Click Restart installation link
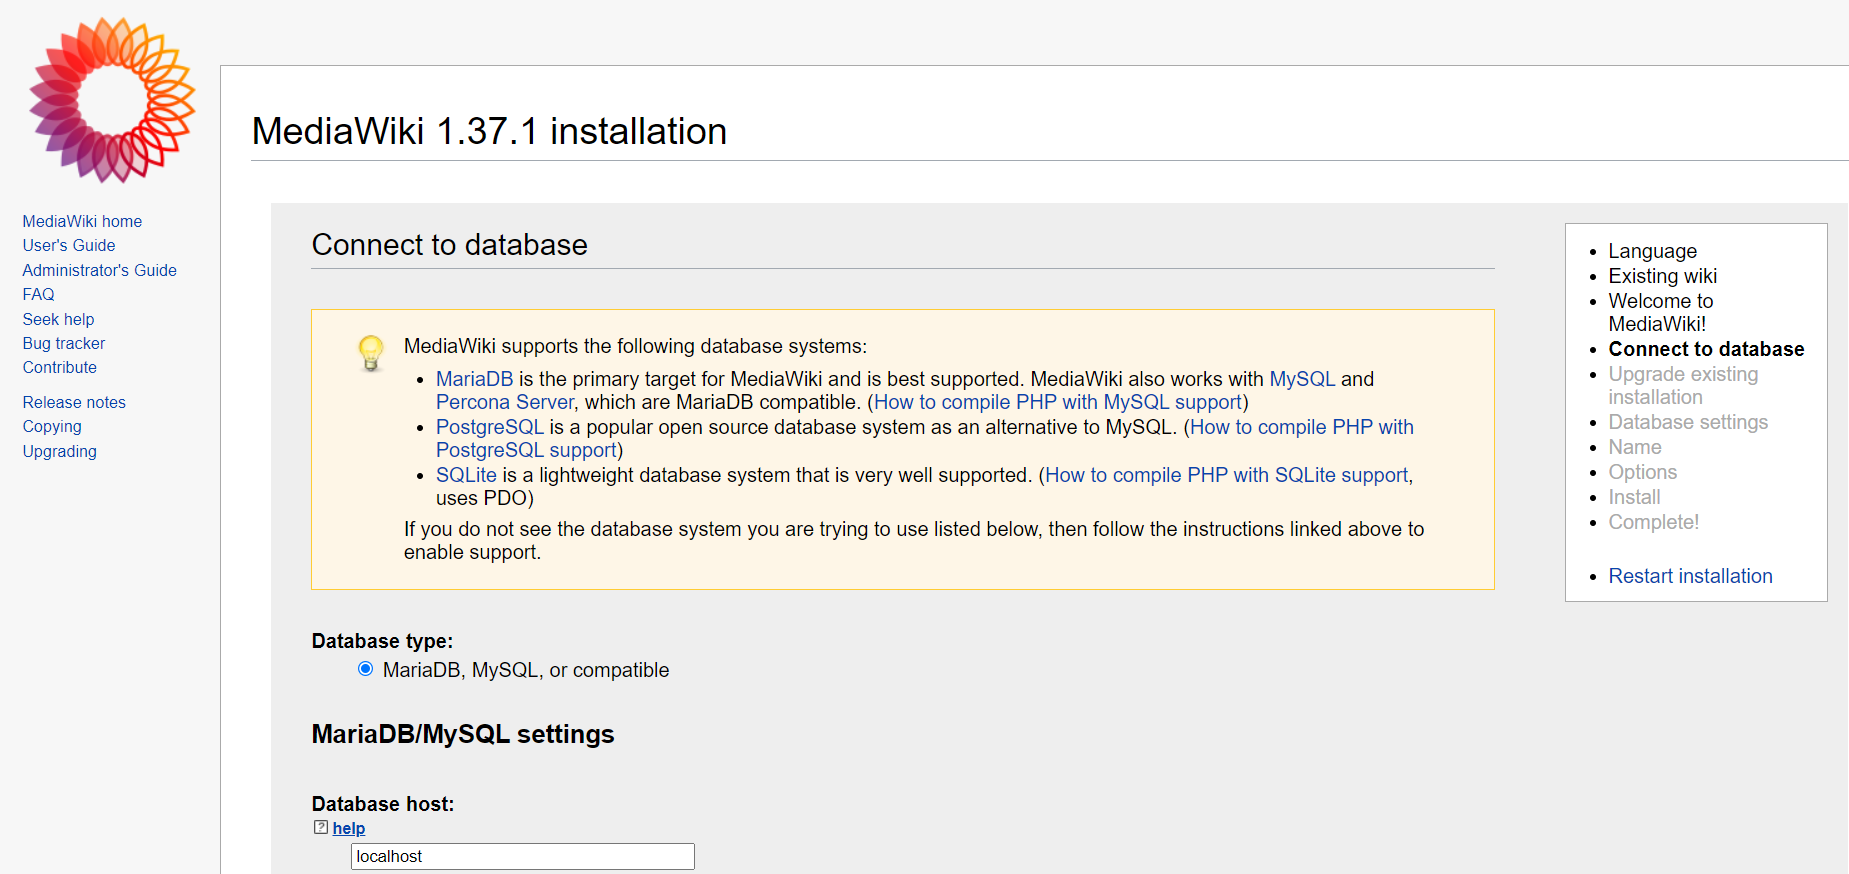 point(1690,576)
